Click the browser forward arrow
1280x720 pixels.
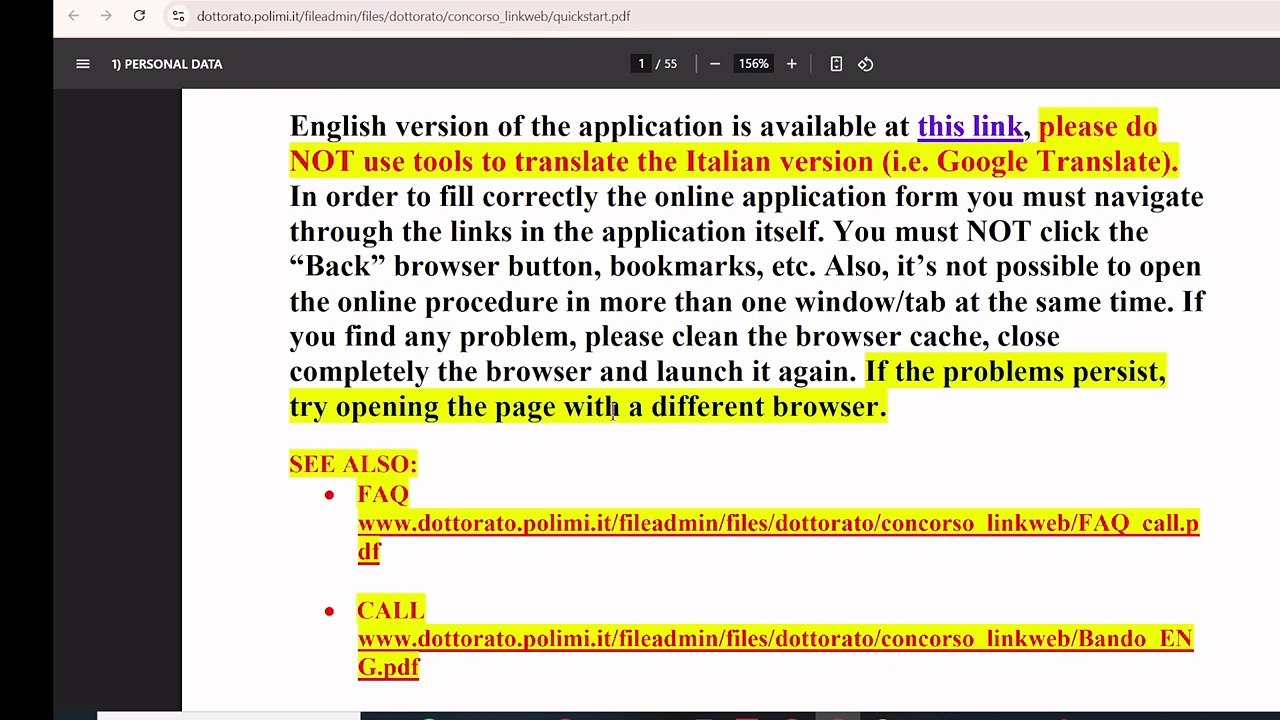coord(106,16)
